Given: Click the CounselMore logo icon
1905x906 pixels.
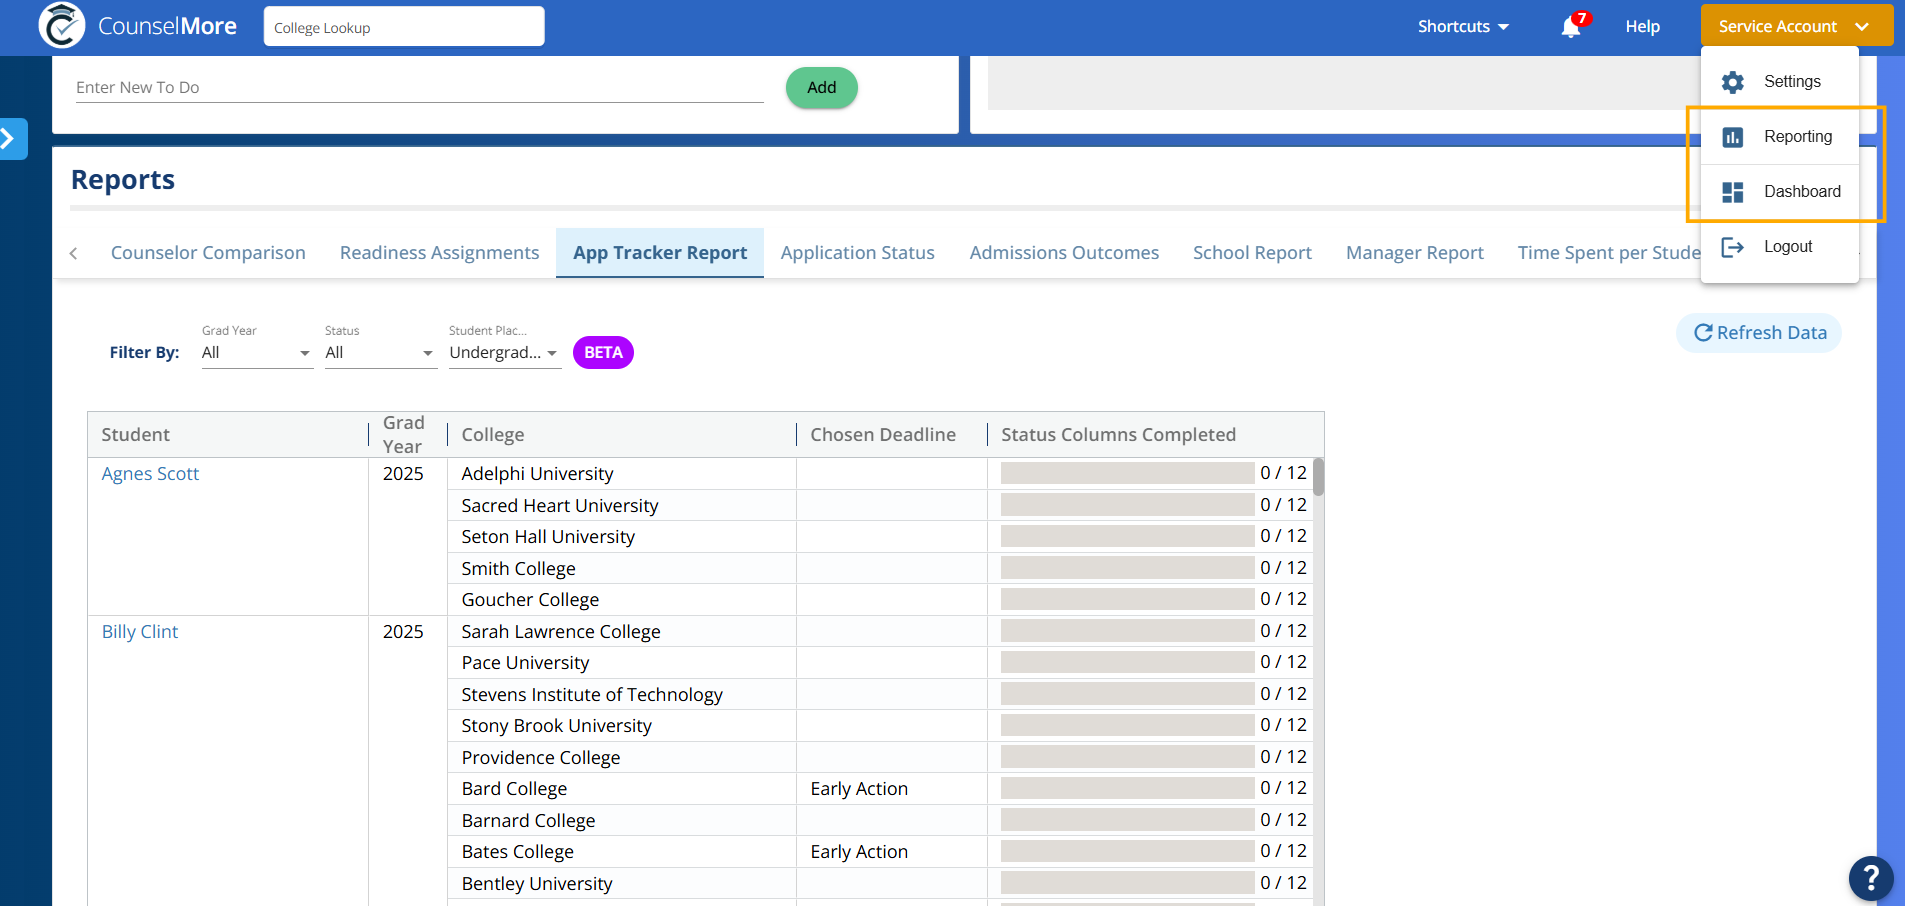Looking at the screenshot, I should coord(62,26).
